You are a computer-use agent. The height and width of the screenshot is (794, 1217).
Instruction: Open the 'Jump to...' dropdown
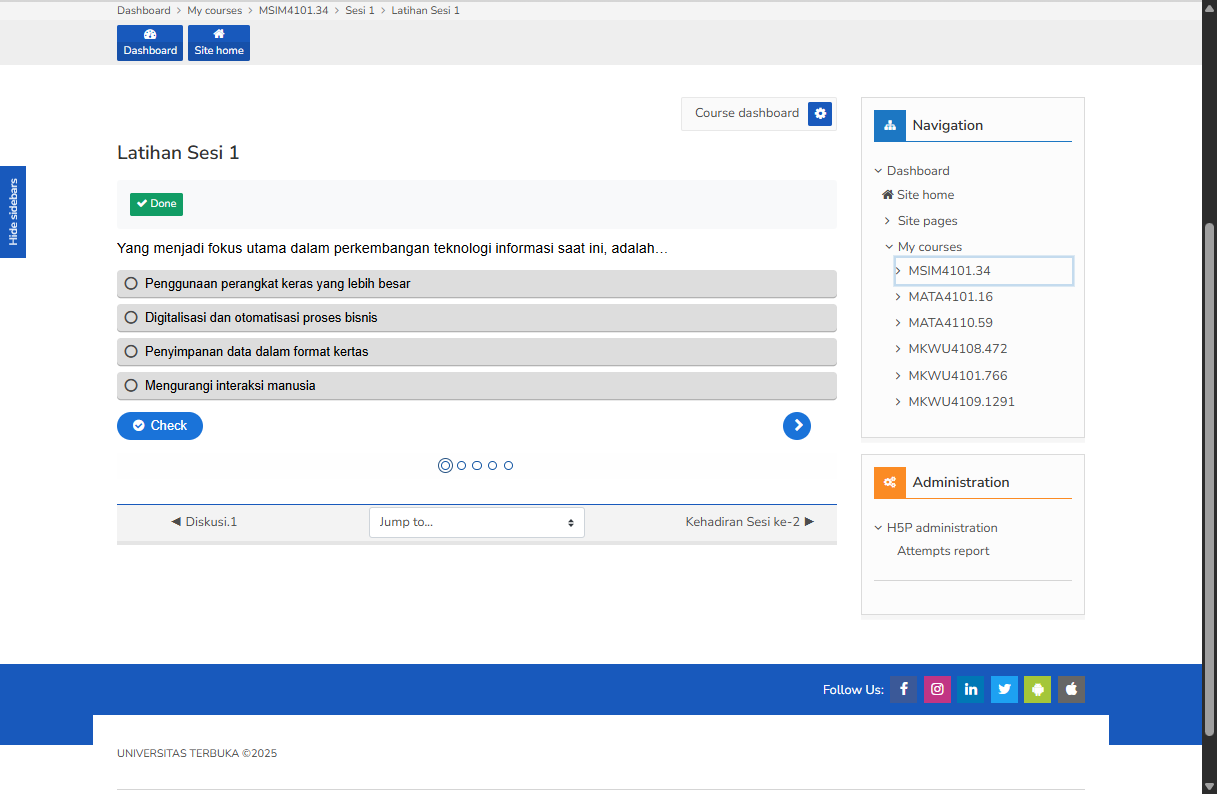coord(476,522)
